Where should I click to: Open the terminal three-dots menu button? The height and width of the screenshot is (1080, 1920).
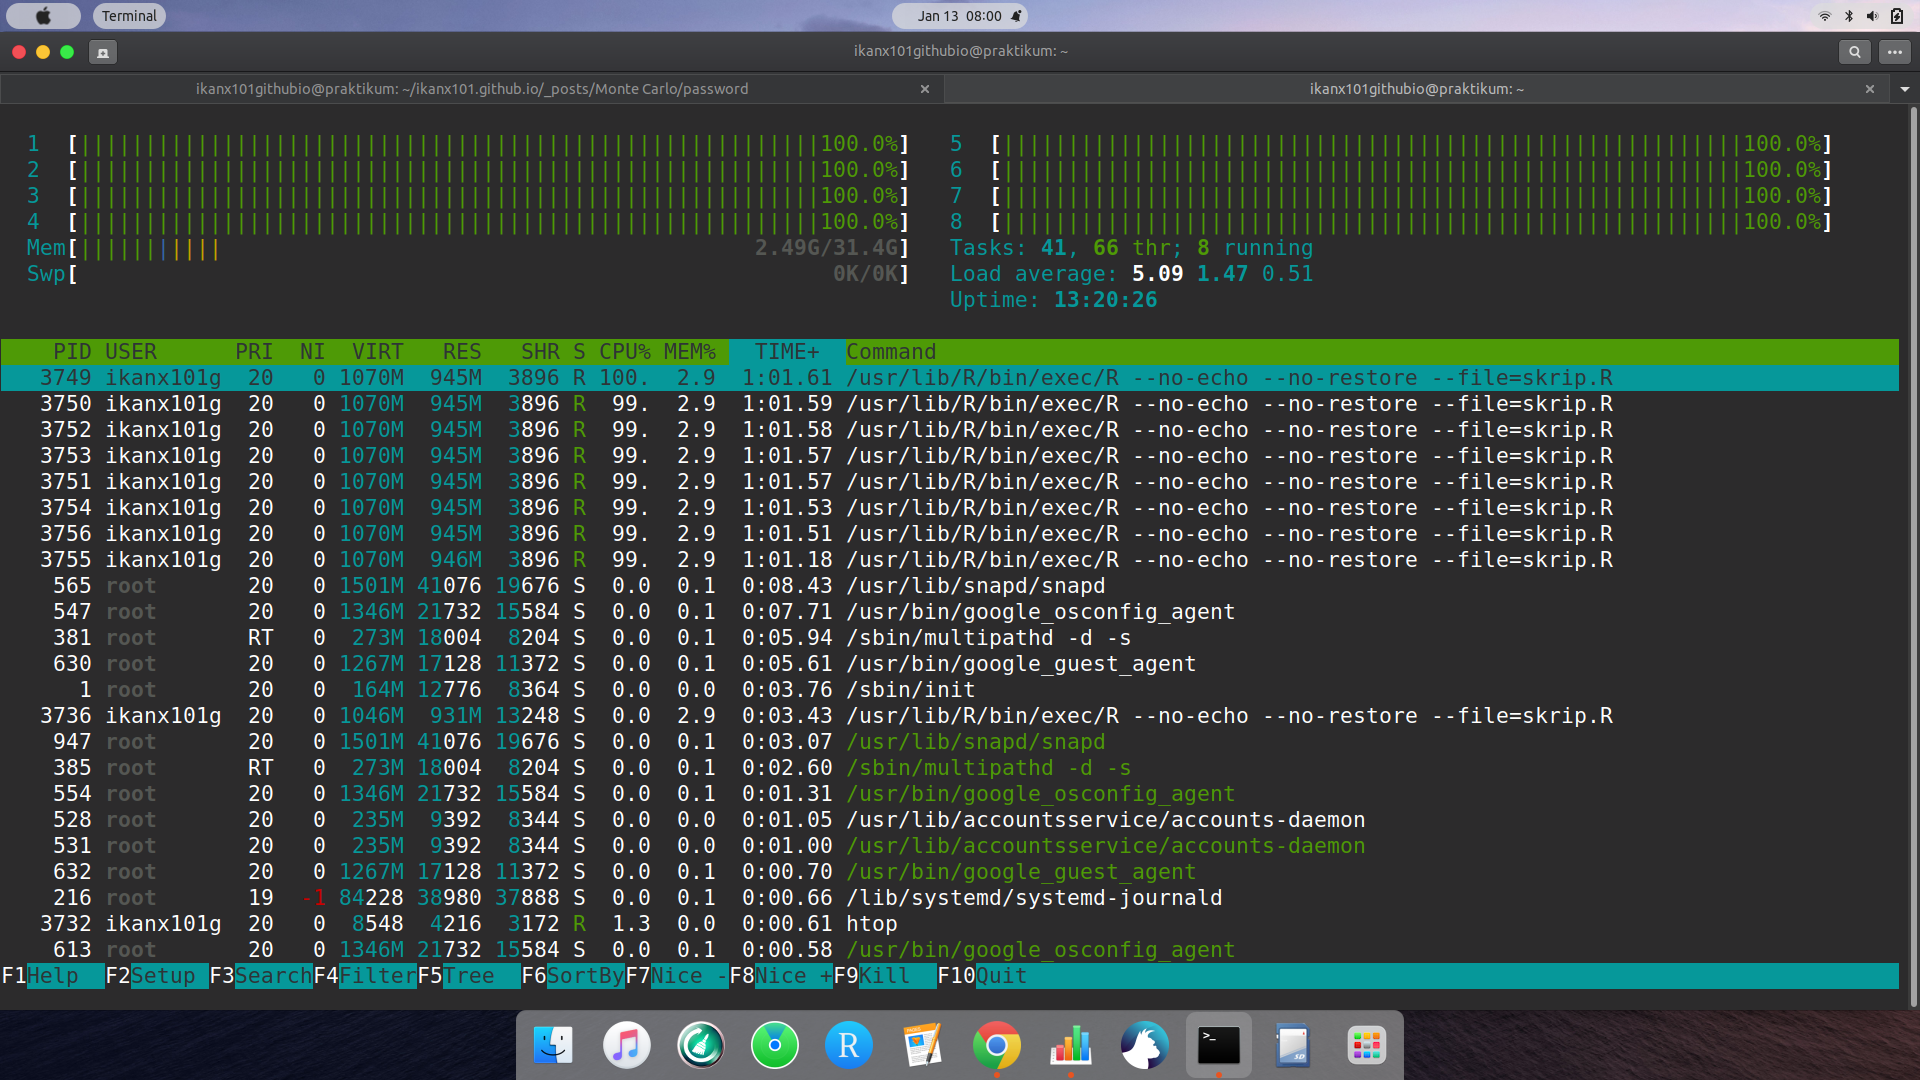[1894, 52]
